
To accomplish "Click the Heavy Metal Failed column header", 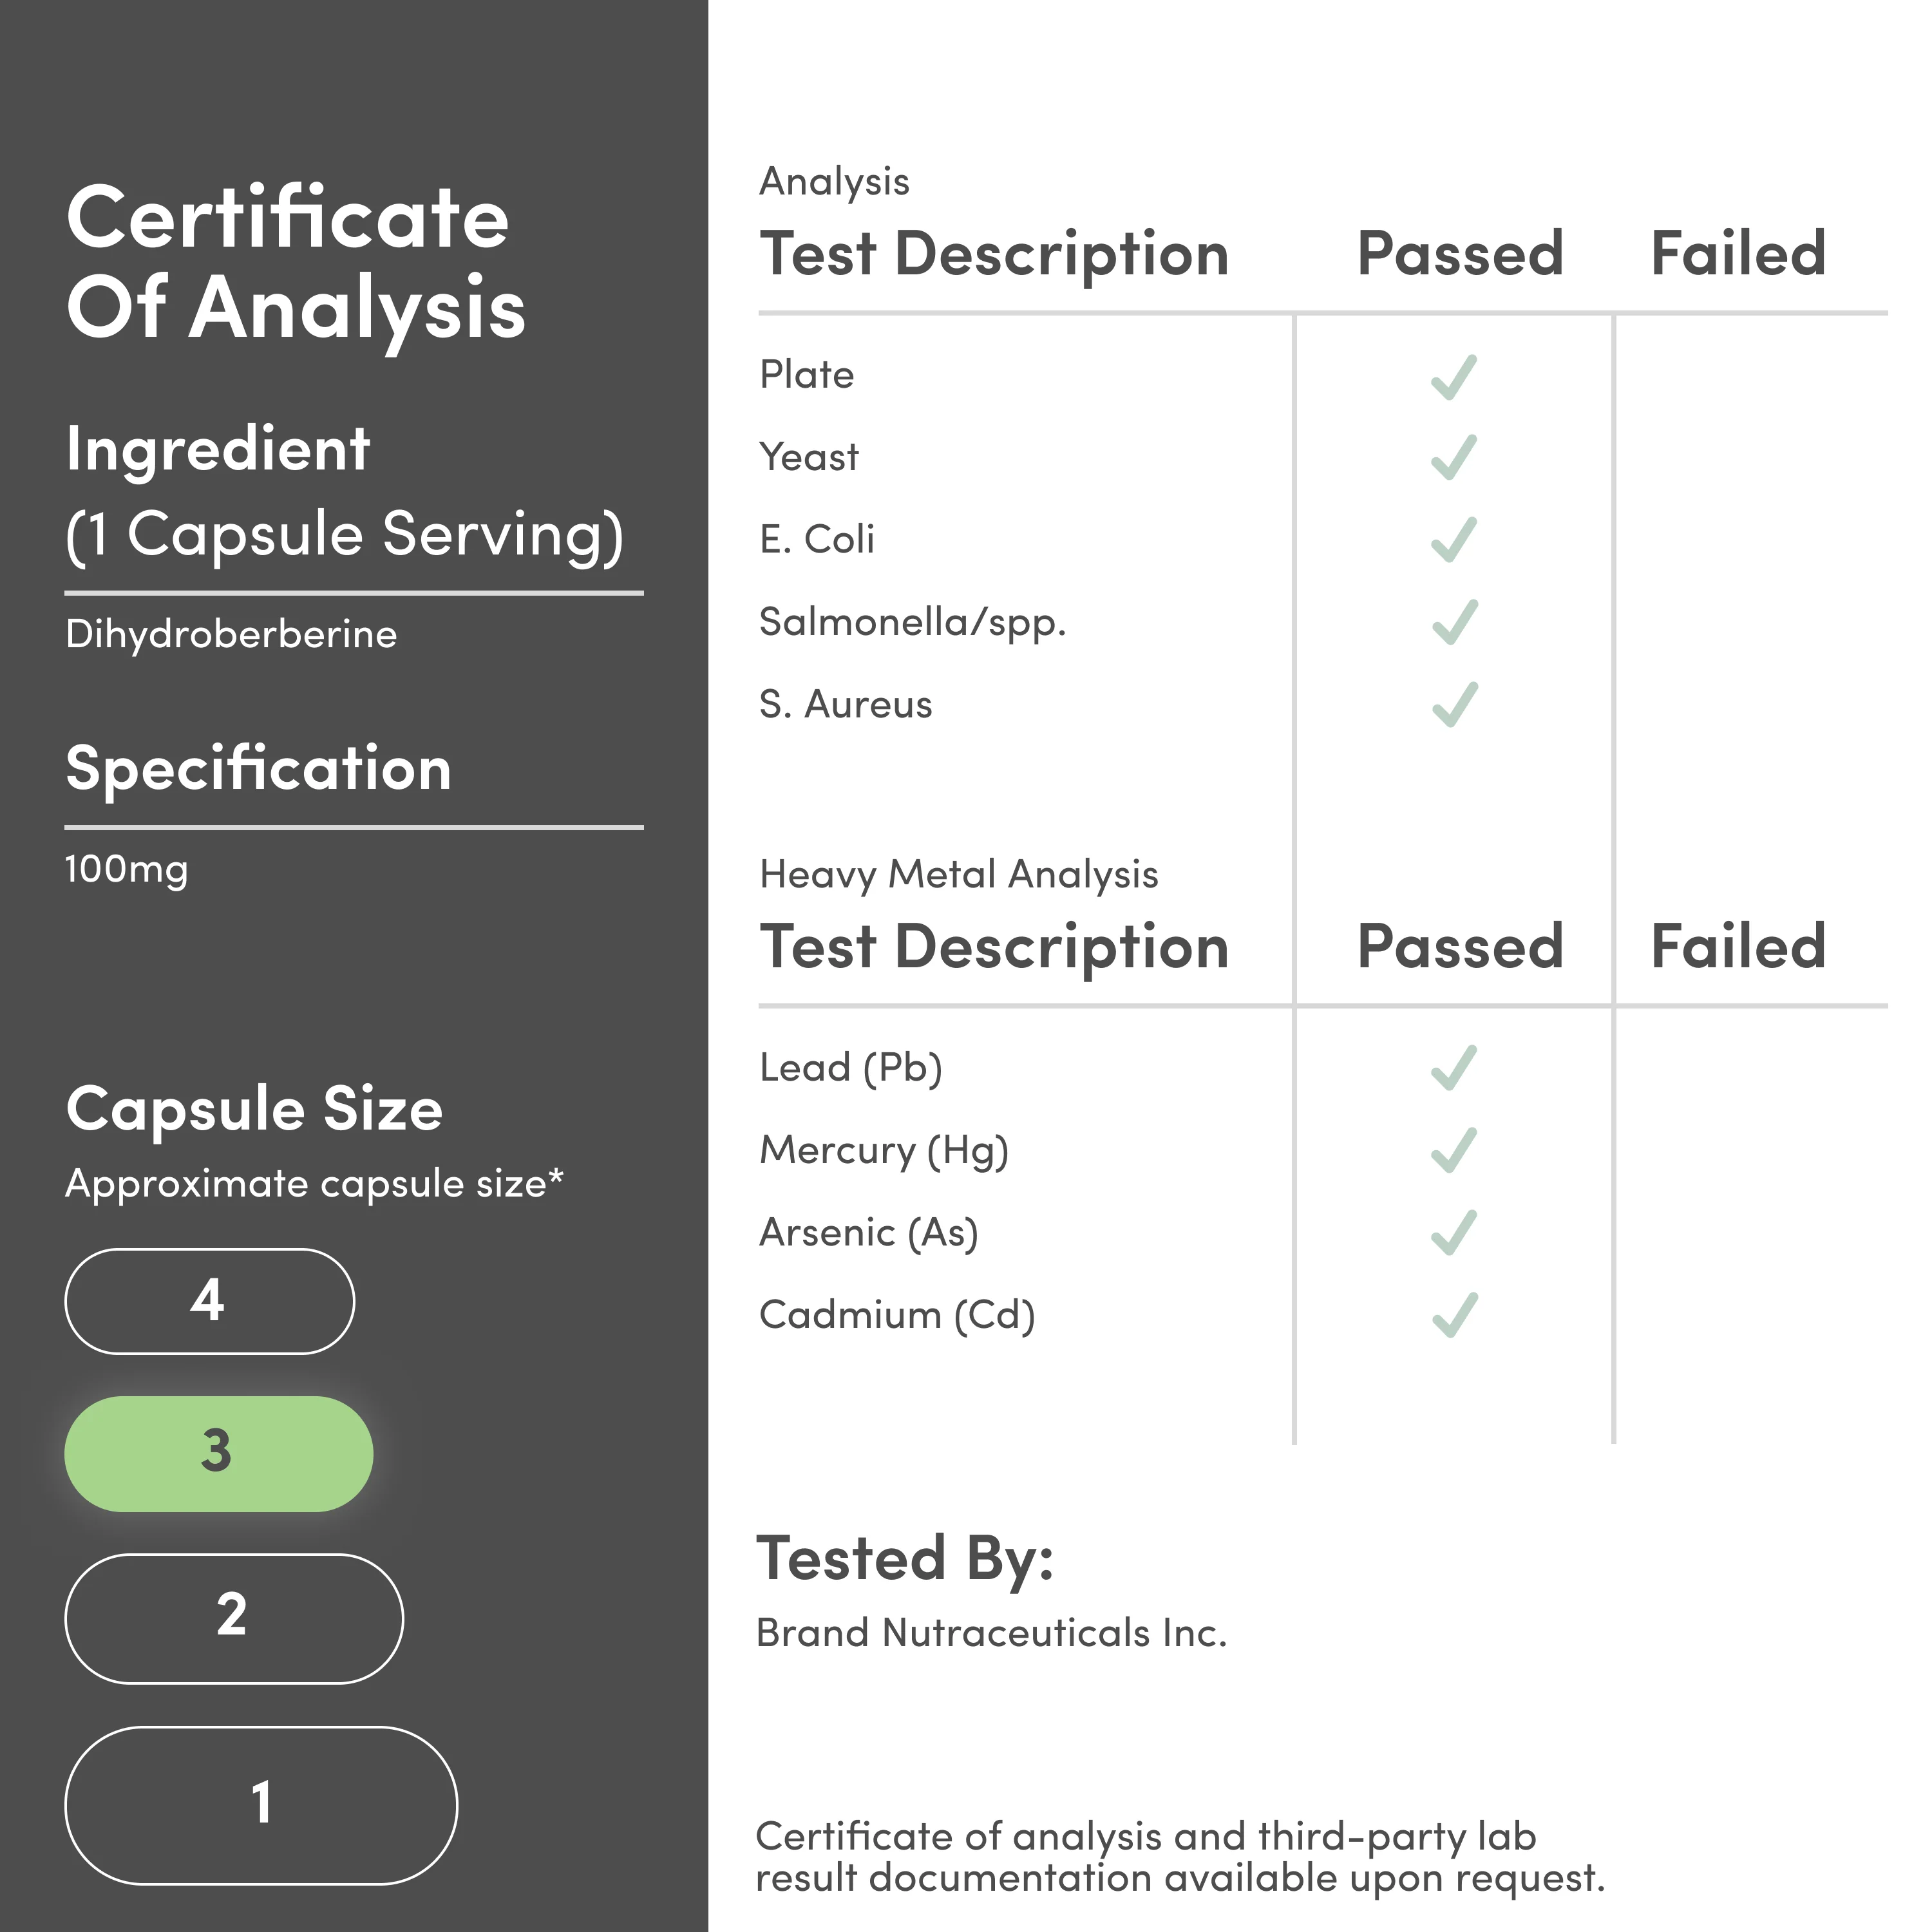I will coord(1737,946).
